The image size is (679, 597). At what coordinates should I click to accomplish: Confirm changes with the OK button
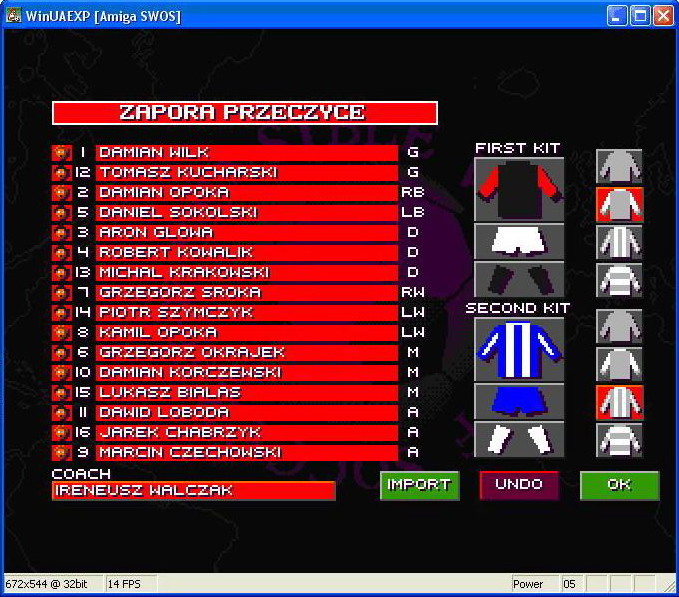pyautogui.click(x=619, y=485)
